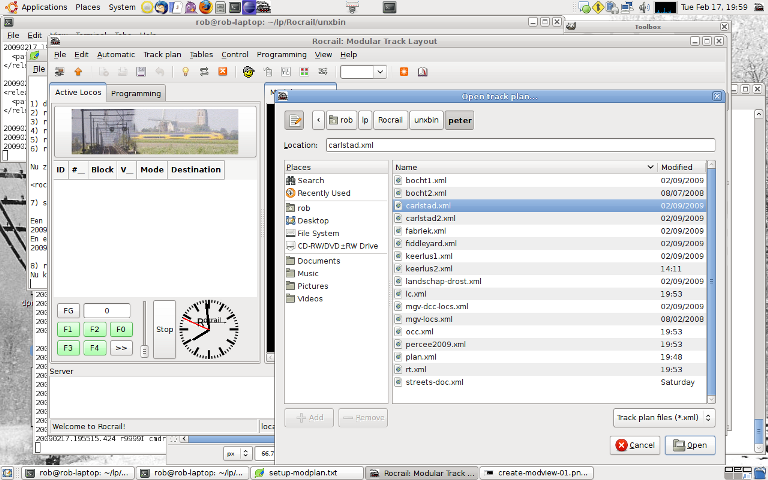The width and height of the screenshot is (768, 480).
Task: Click the light bulb power icon in toolbar
Action: click(185, 72)
